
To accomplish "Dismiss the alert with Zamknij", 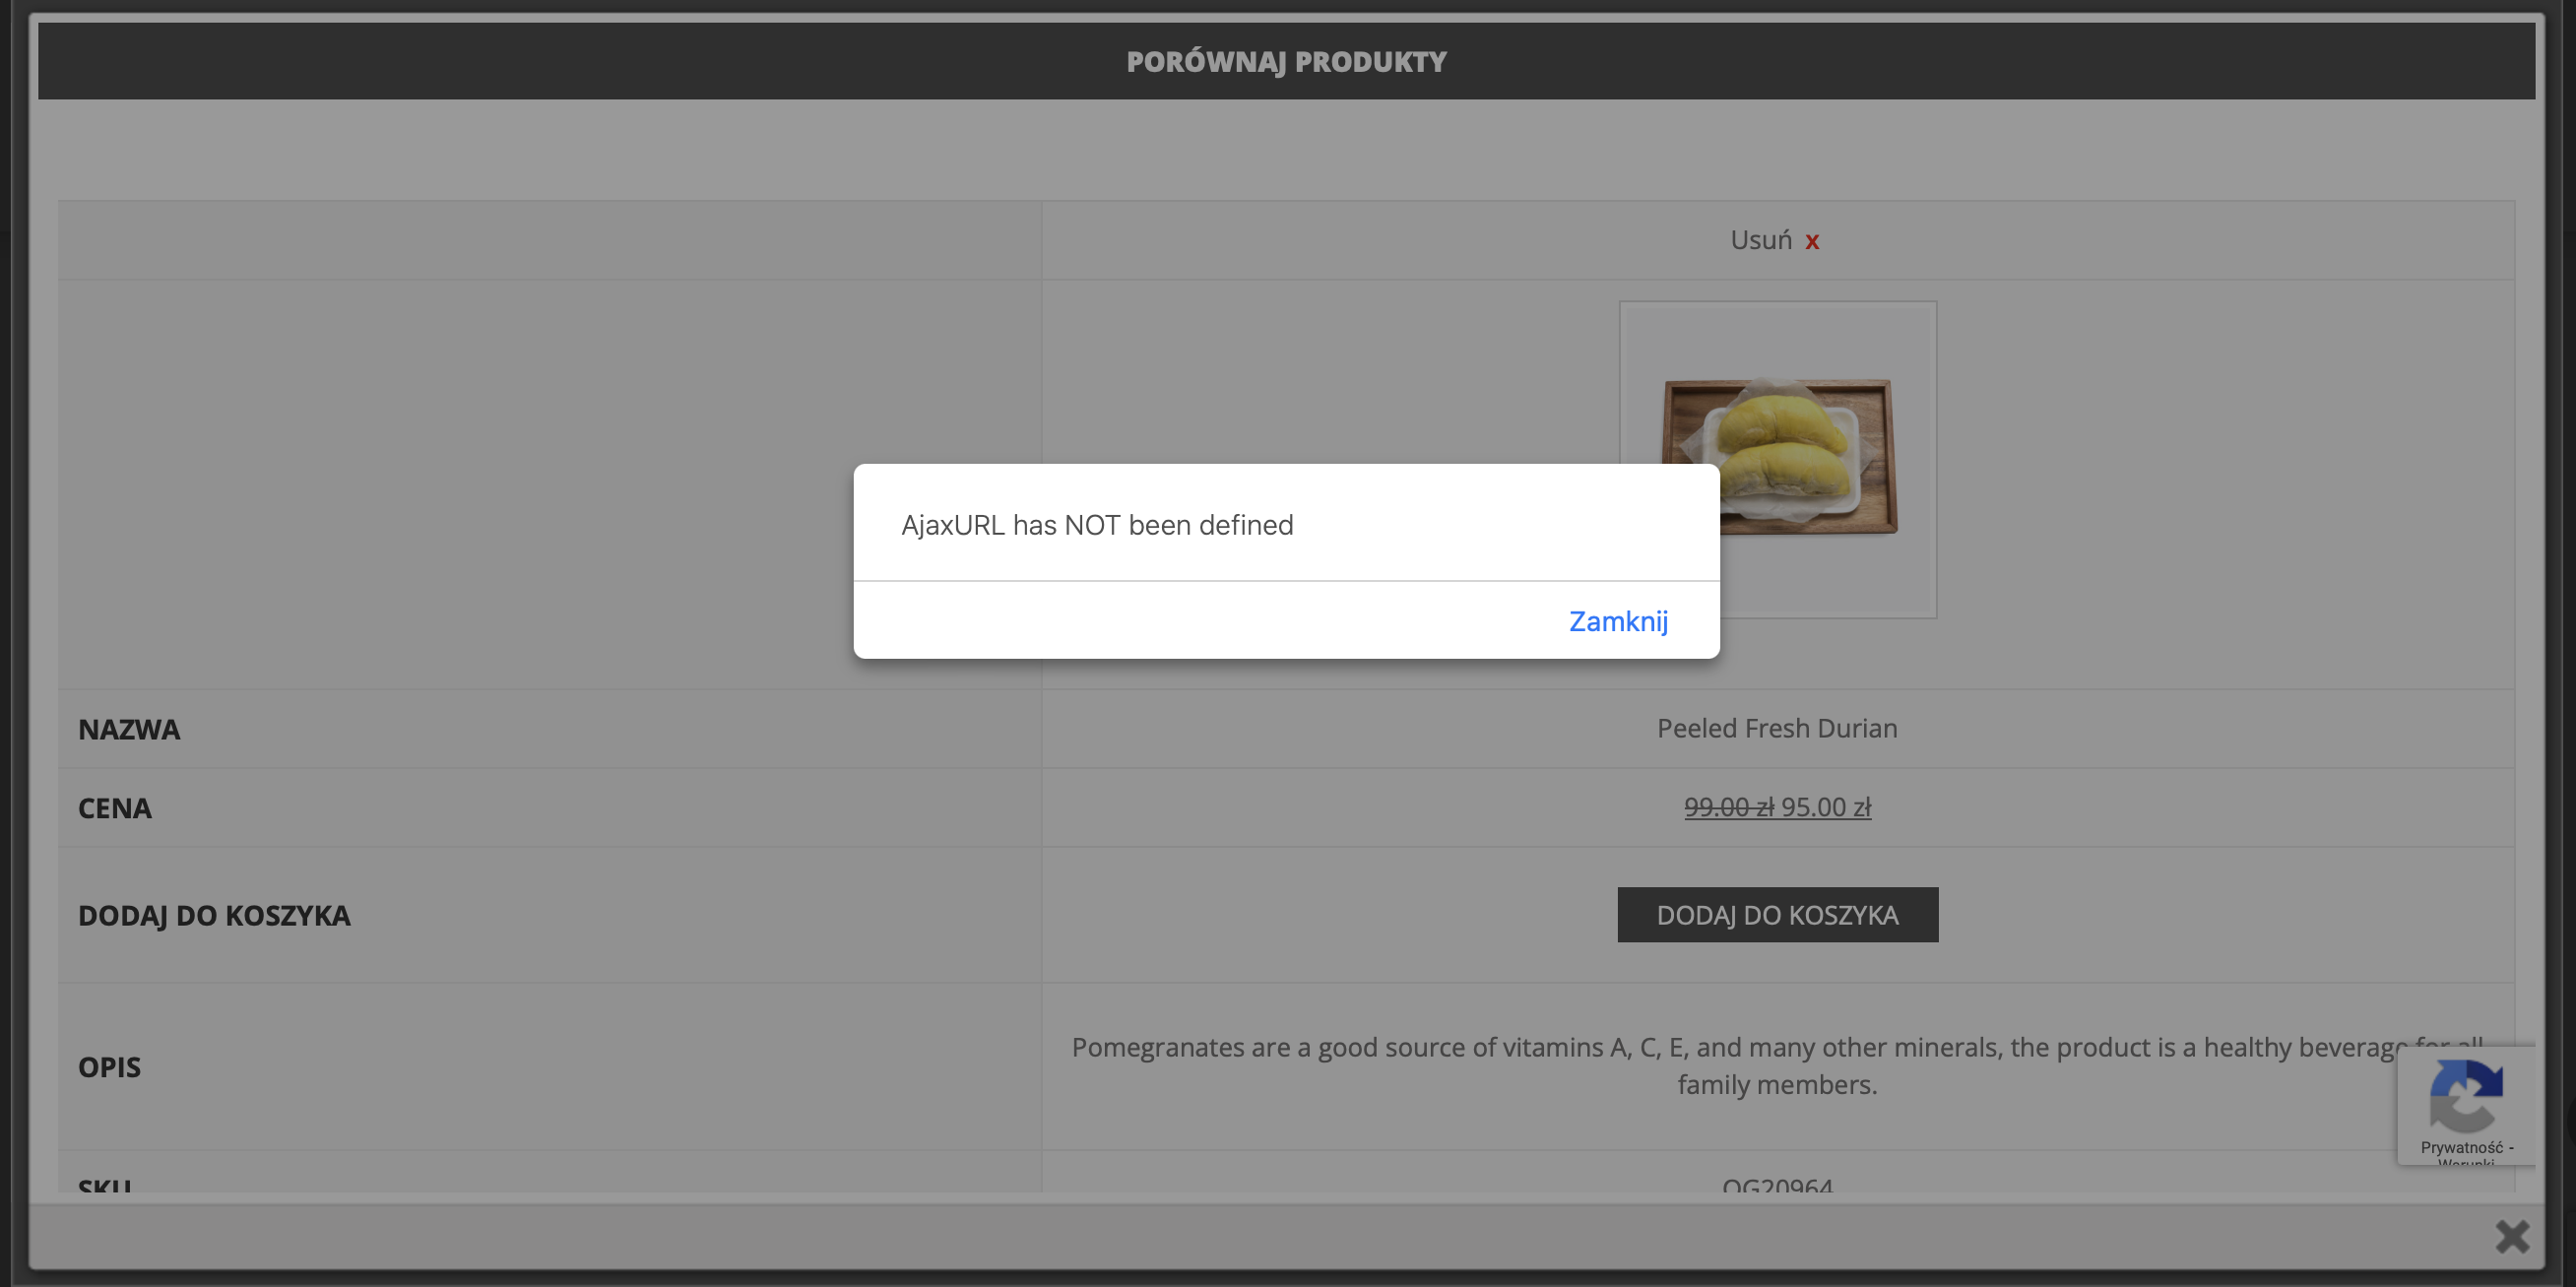I will 1618,621.
